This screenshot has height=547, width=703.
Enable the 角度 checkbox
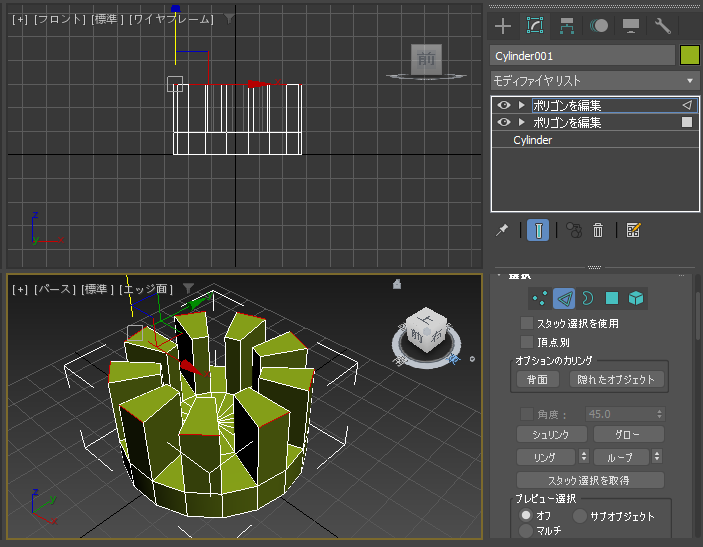(x=527, y=414)
